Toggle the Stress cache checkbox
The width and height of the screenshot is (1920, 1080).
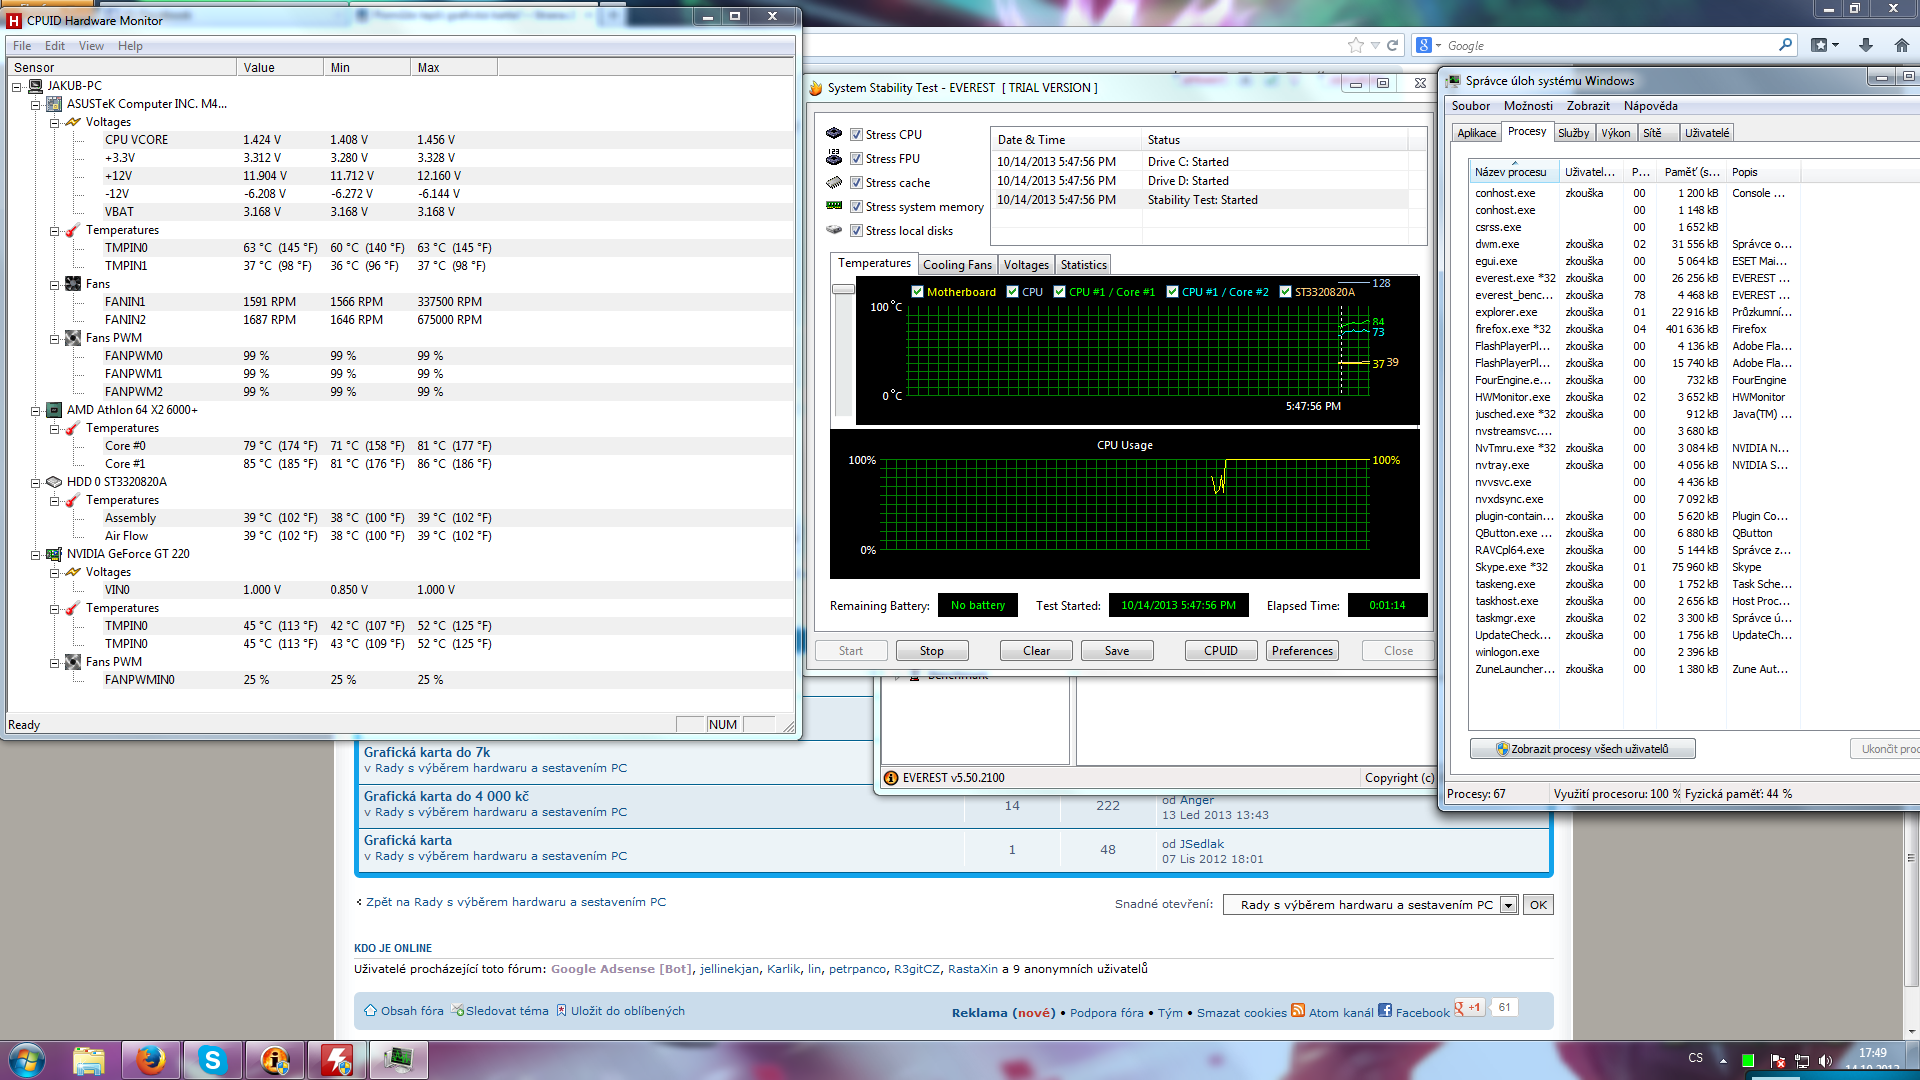click(x=856, y=183)
